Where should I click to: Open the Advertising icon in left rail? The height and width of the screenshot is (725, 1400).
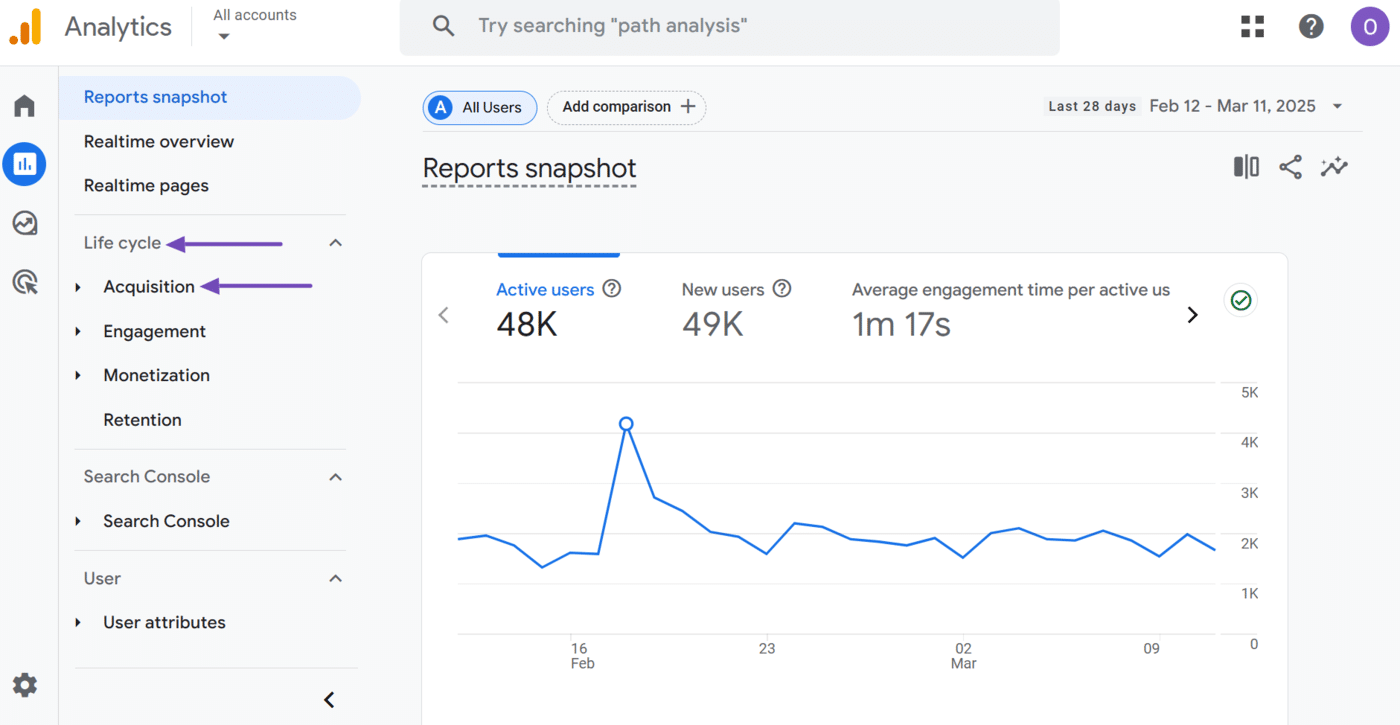(x=24, y=282)
